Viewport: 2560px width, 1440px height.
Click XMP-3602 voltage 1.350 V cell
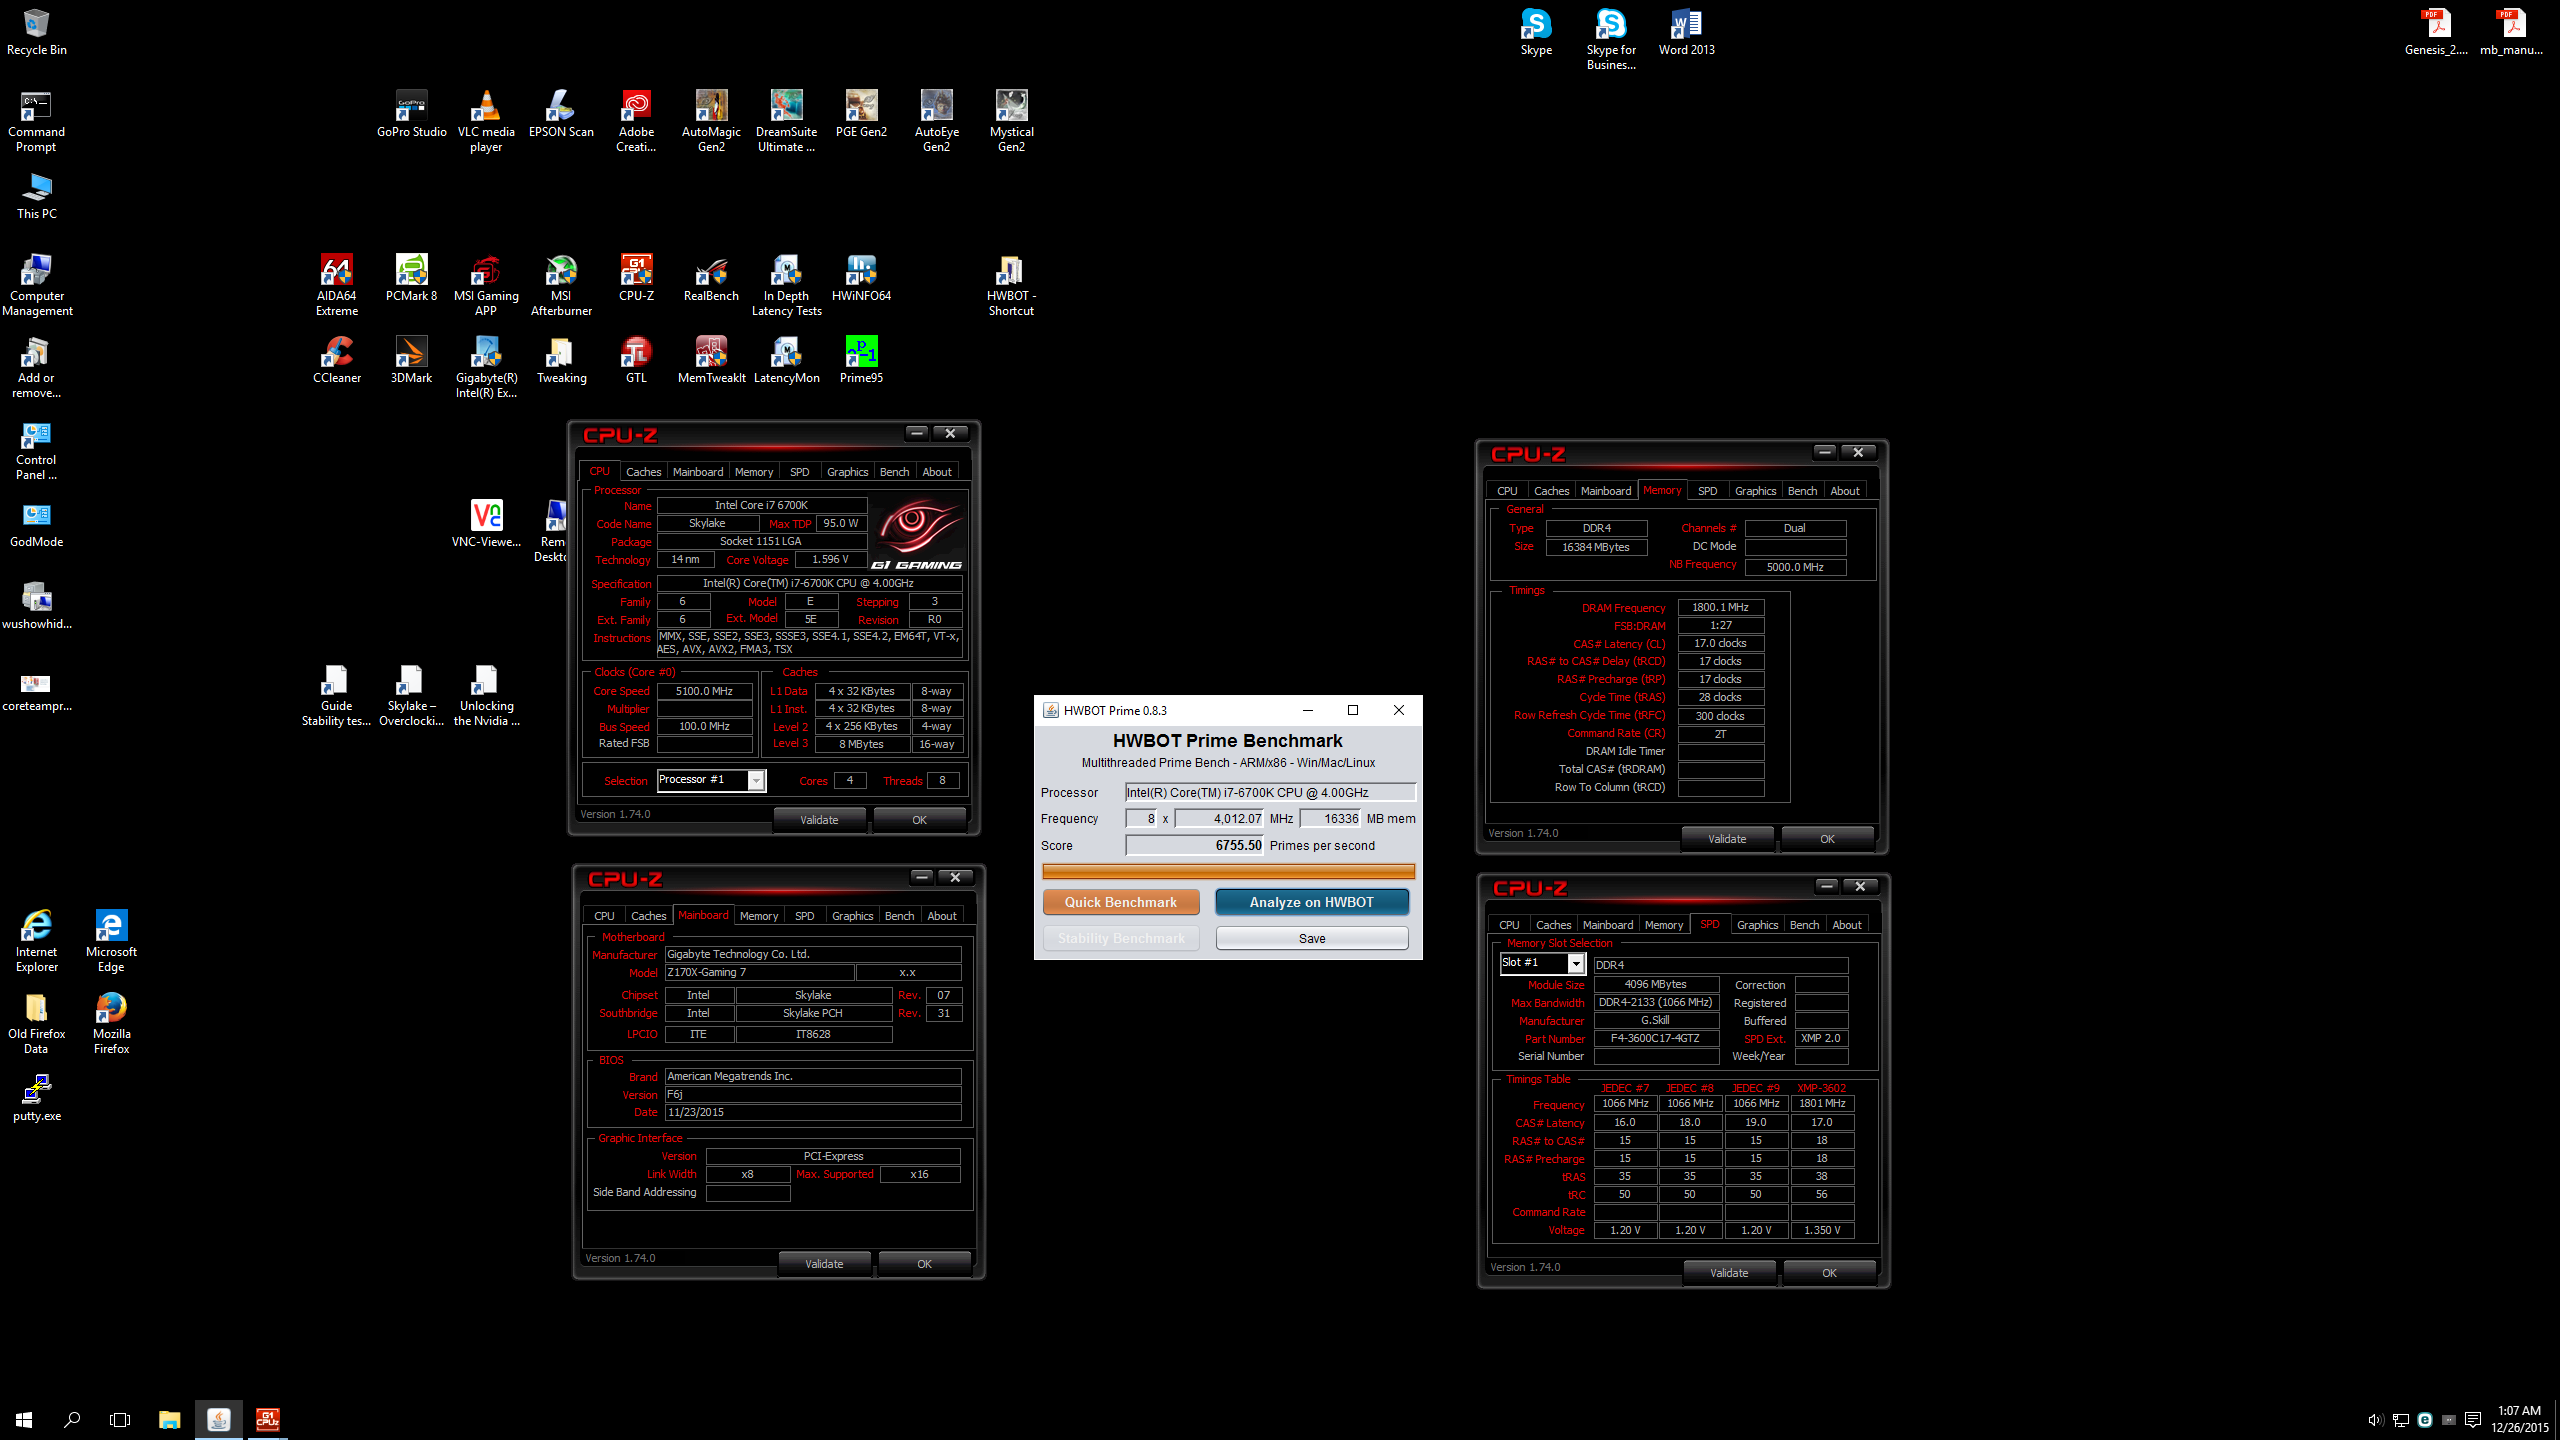(1822, 1231)
